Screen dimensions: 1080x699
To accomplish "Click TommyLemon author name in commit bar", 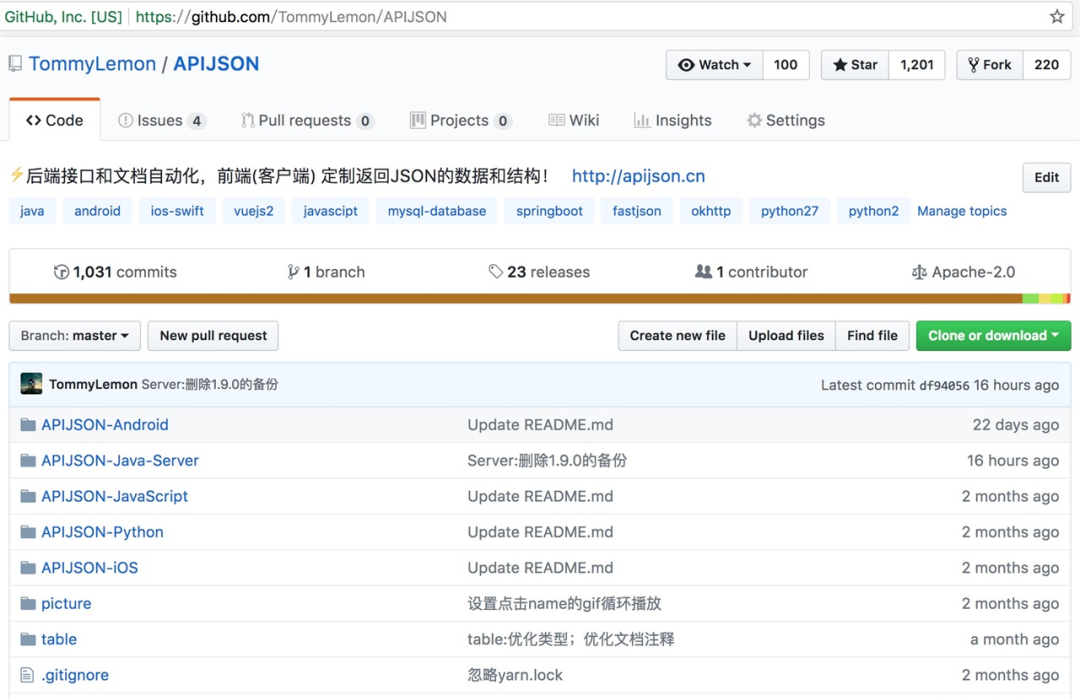I will pos(93,384).
